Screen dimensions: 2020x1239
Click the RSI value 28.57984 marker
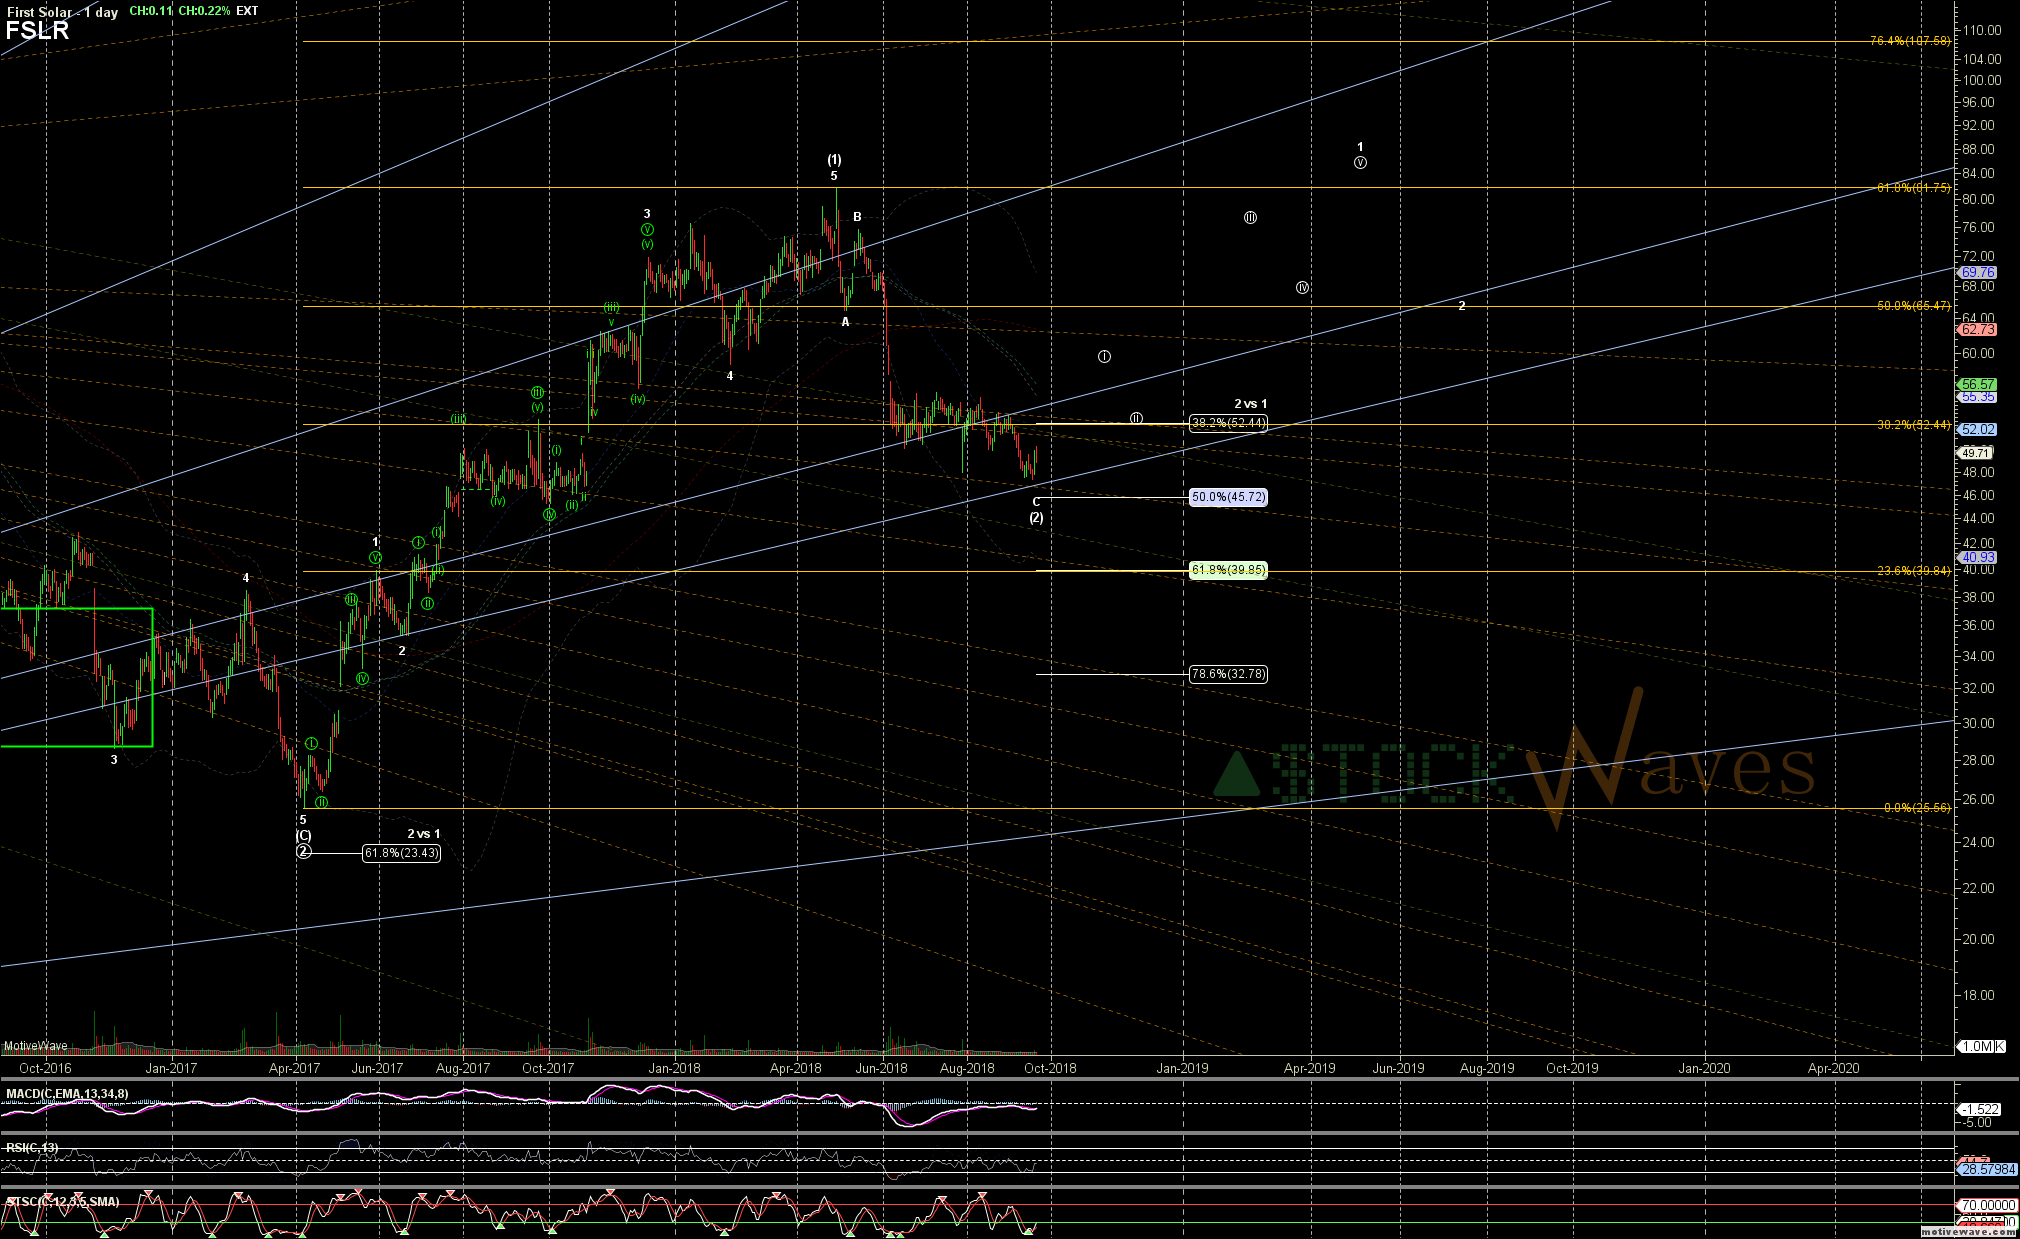click(x=1986, y=1169)
